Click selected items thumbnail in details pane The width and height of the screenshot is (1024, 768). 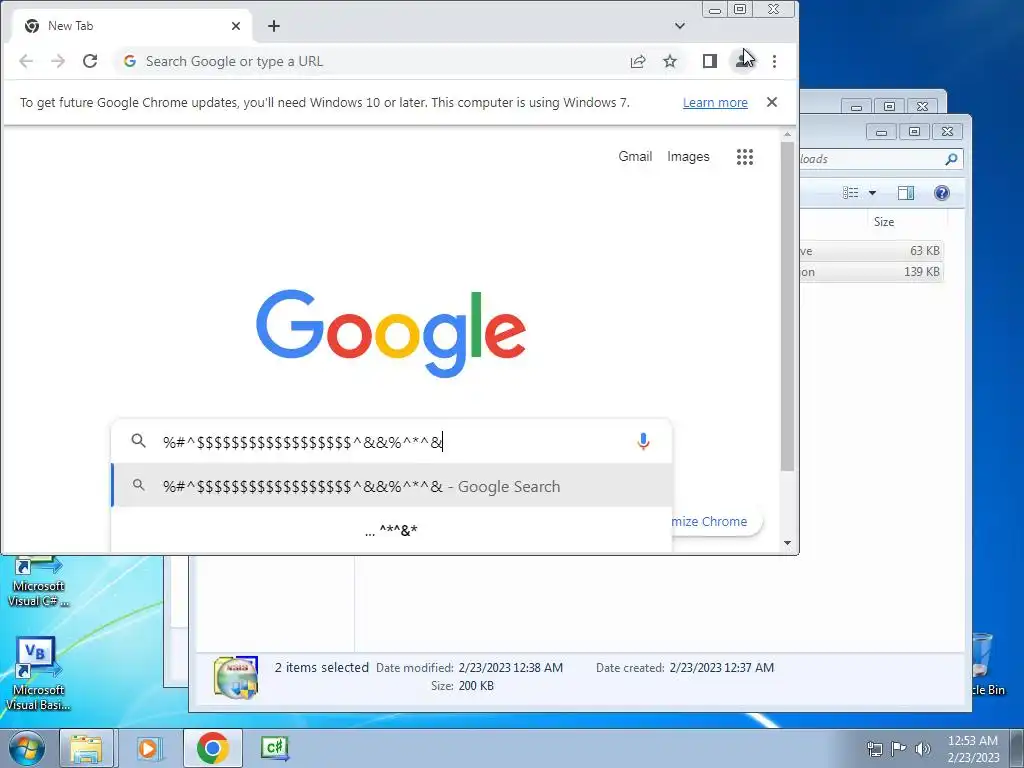pos(236,677)
